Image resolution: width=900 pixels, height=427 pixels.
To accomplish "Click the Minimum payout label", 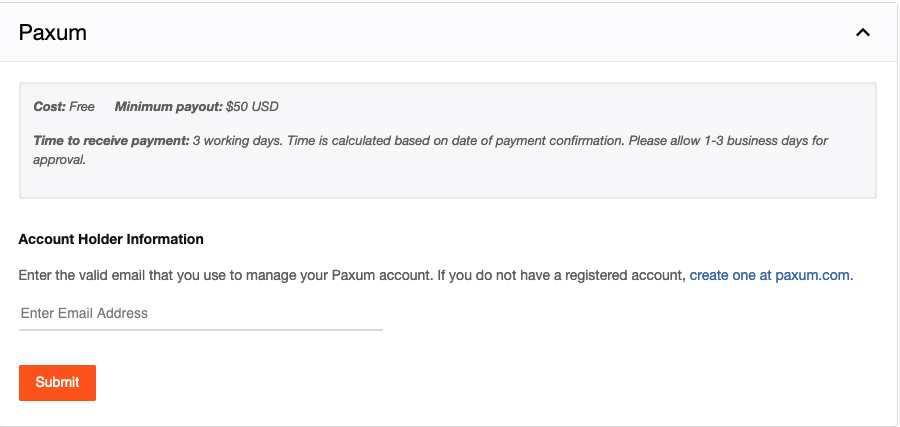I will click(x=168, y=106).
